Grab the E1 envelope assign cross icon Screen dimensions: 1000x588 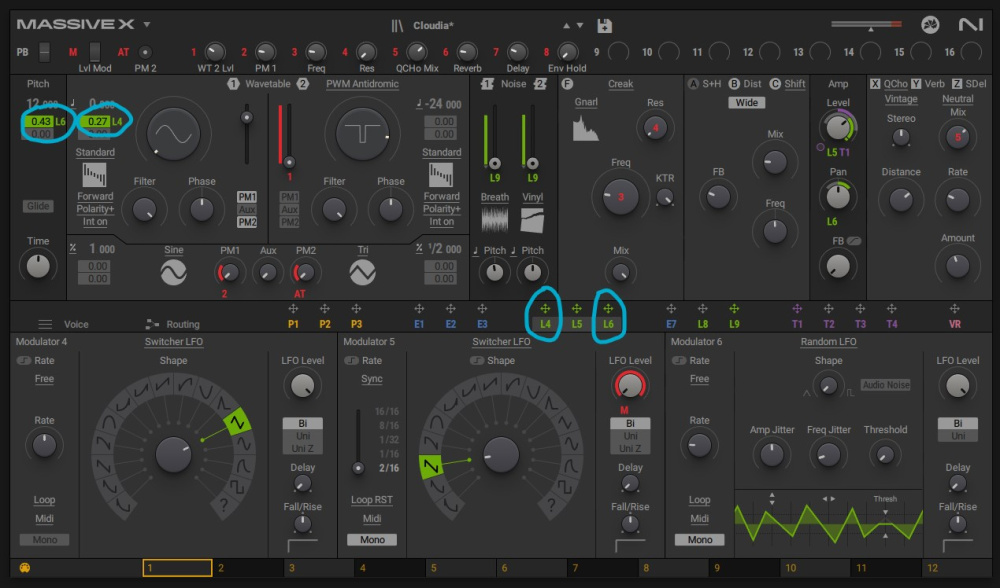[x=419, y=309]
